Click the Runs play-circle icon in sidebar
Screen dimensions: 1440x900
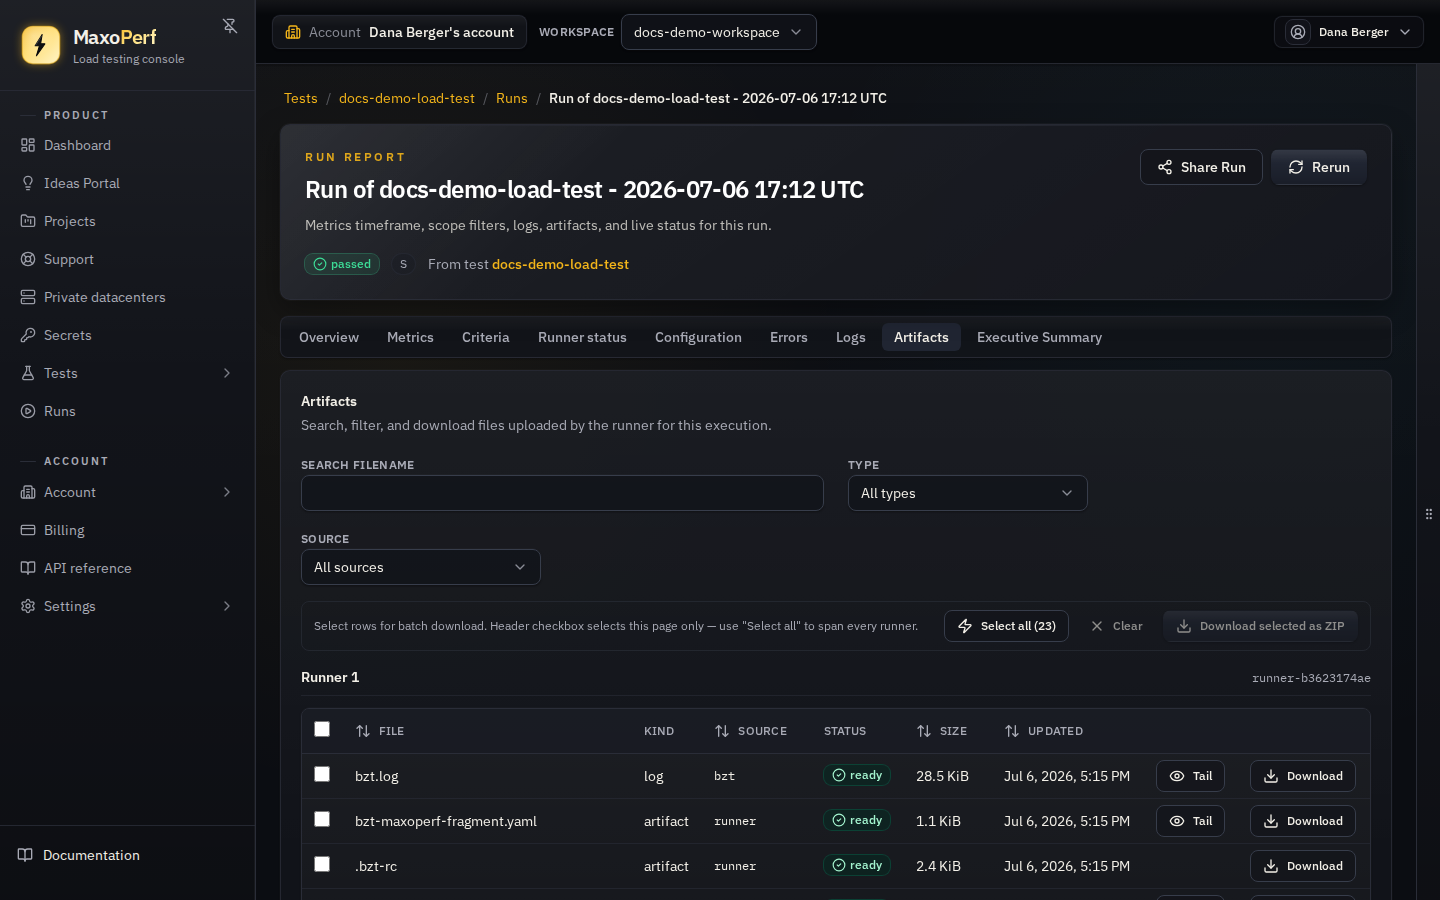28,411
